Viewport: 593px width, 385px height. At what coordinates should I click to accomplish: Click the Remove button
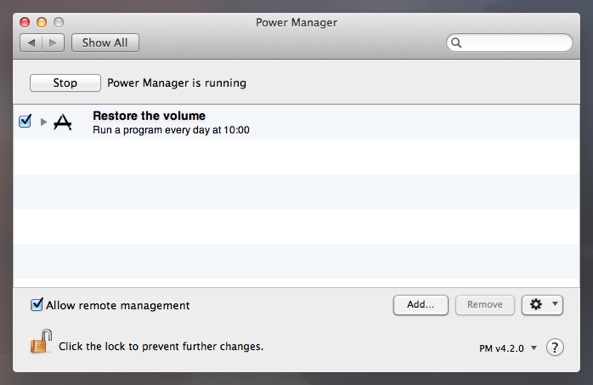pos(484,305)
